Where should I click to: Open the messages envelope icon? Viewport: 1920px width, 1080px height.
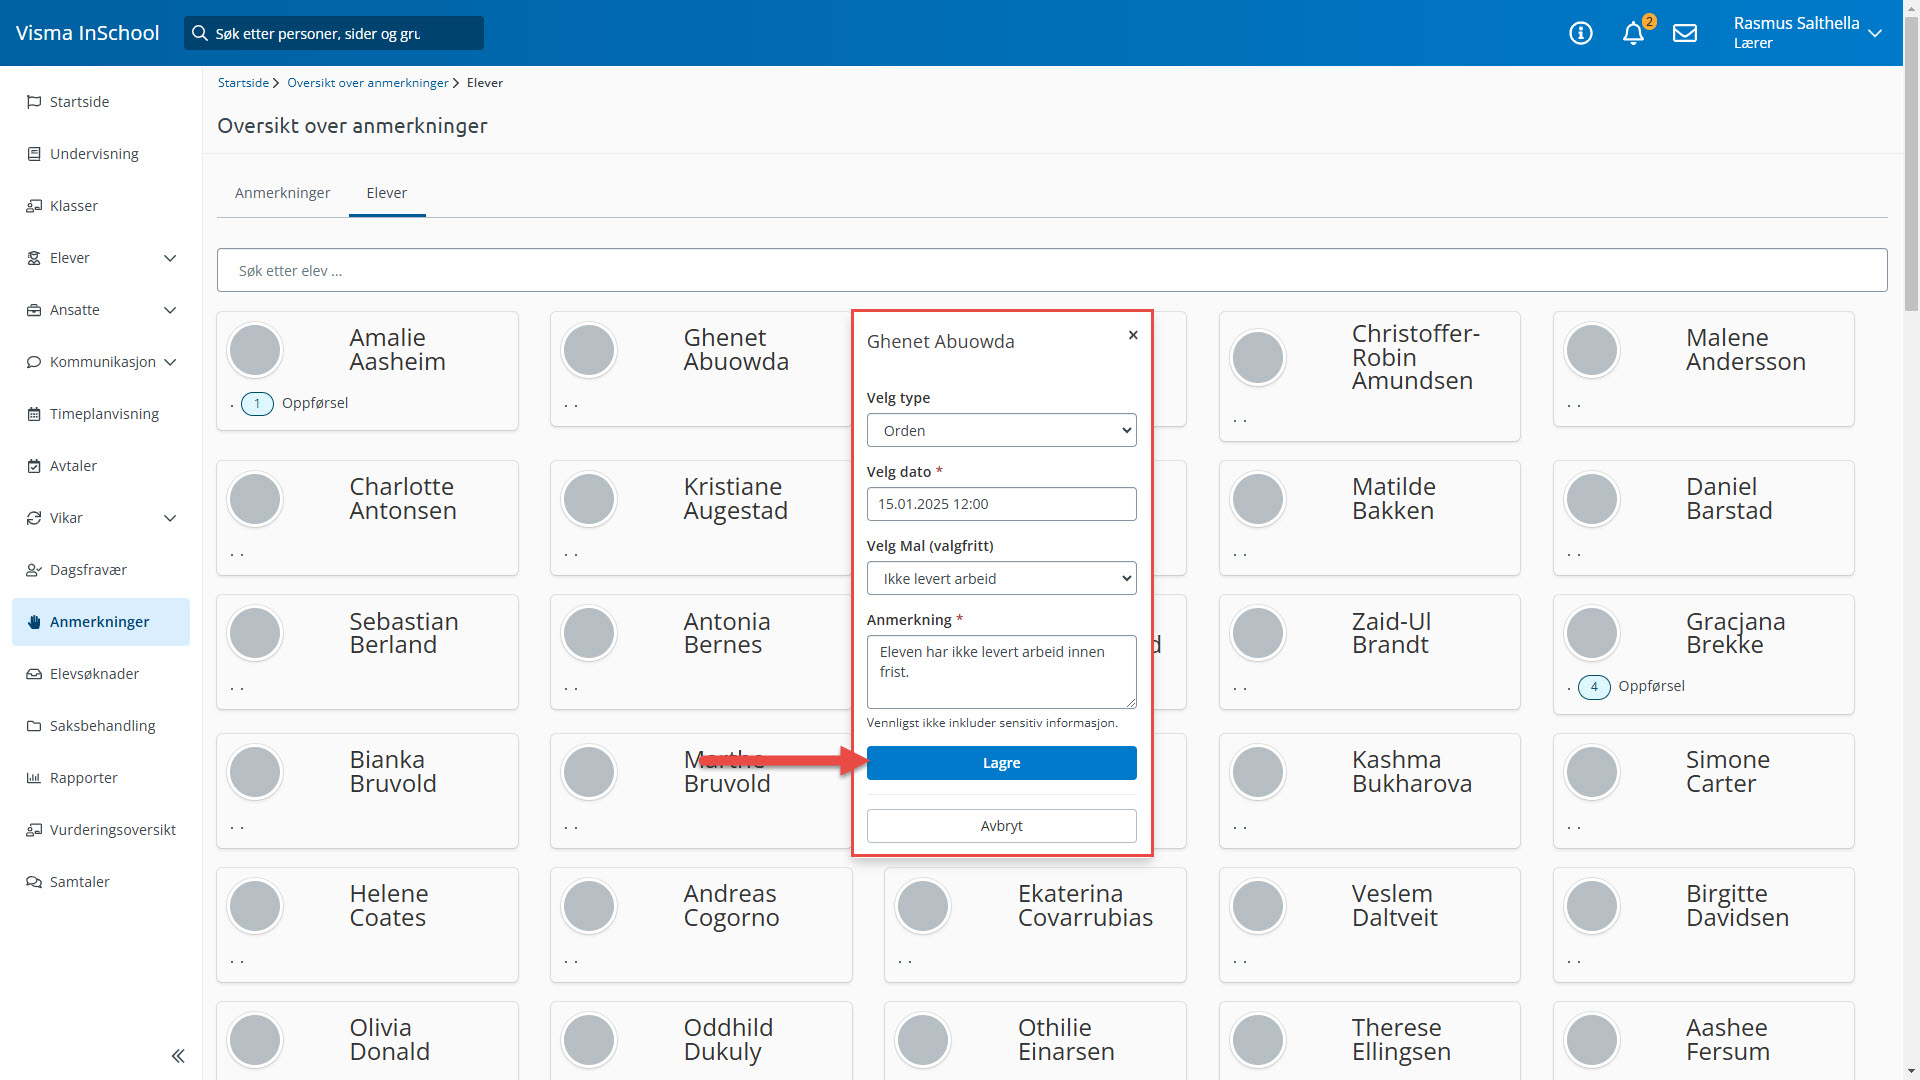(x=1685, y=33)
